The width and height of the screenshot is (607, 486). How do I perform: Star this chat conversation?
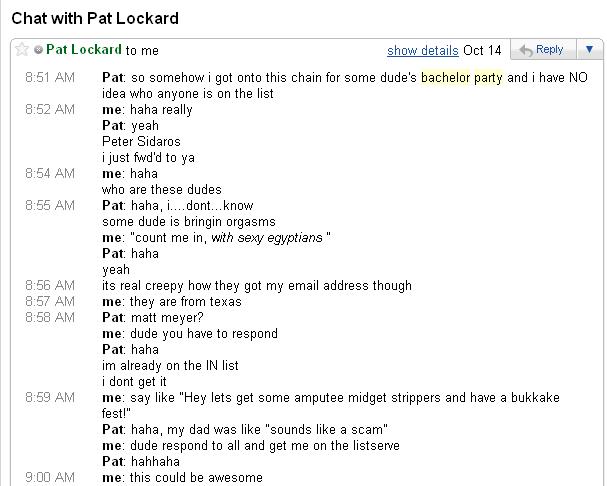point(22,49)
